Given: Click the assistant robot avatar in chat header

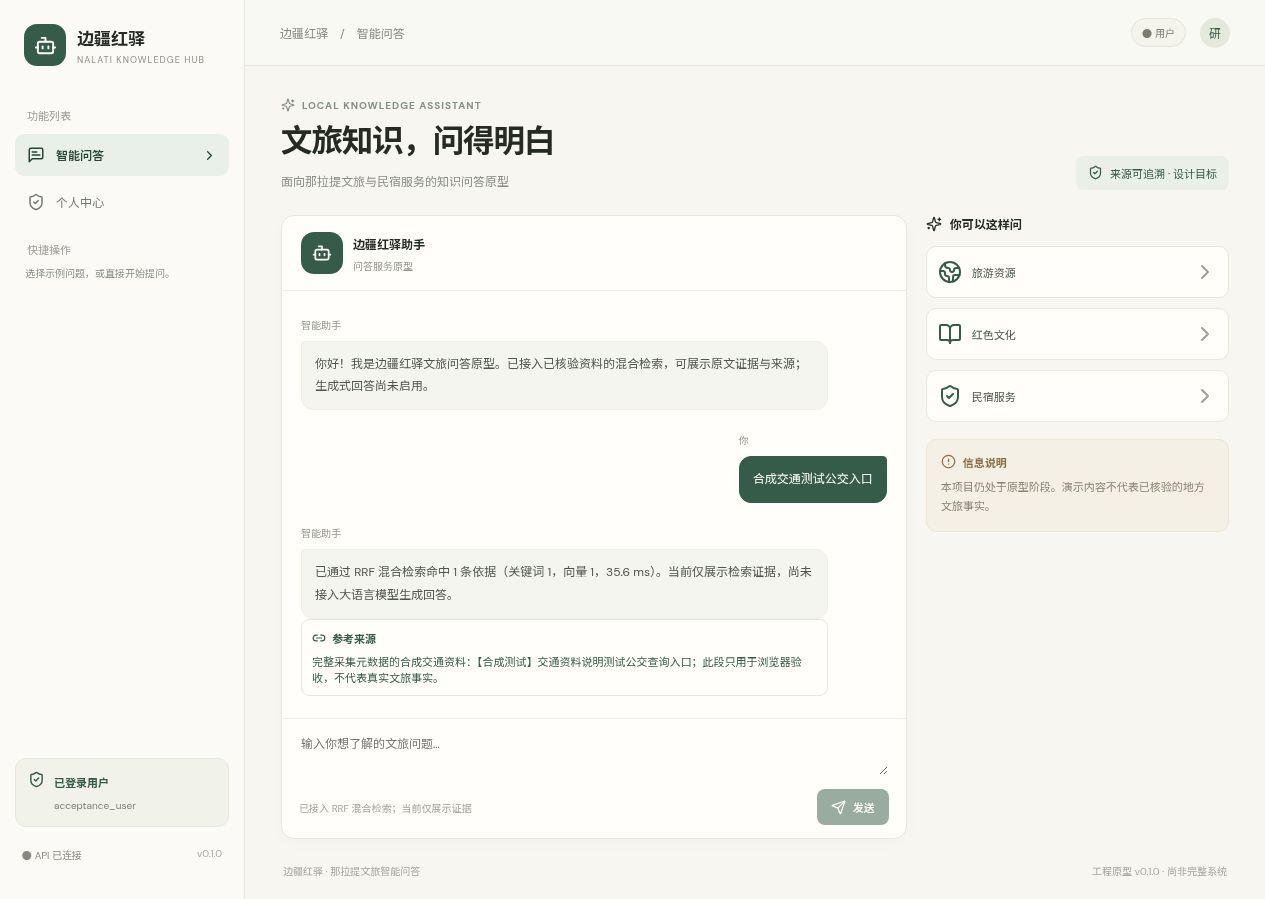Looking at the screenshot, I should coord(322,253).
